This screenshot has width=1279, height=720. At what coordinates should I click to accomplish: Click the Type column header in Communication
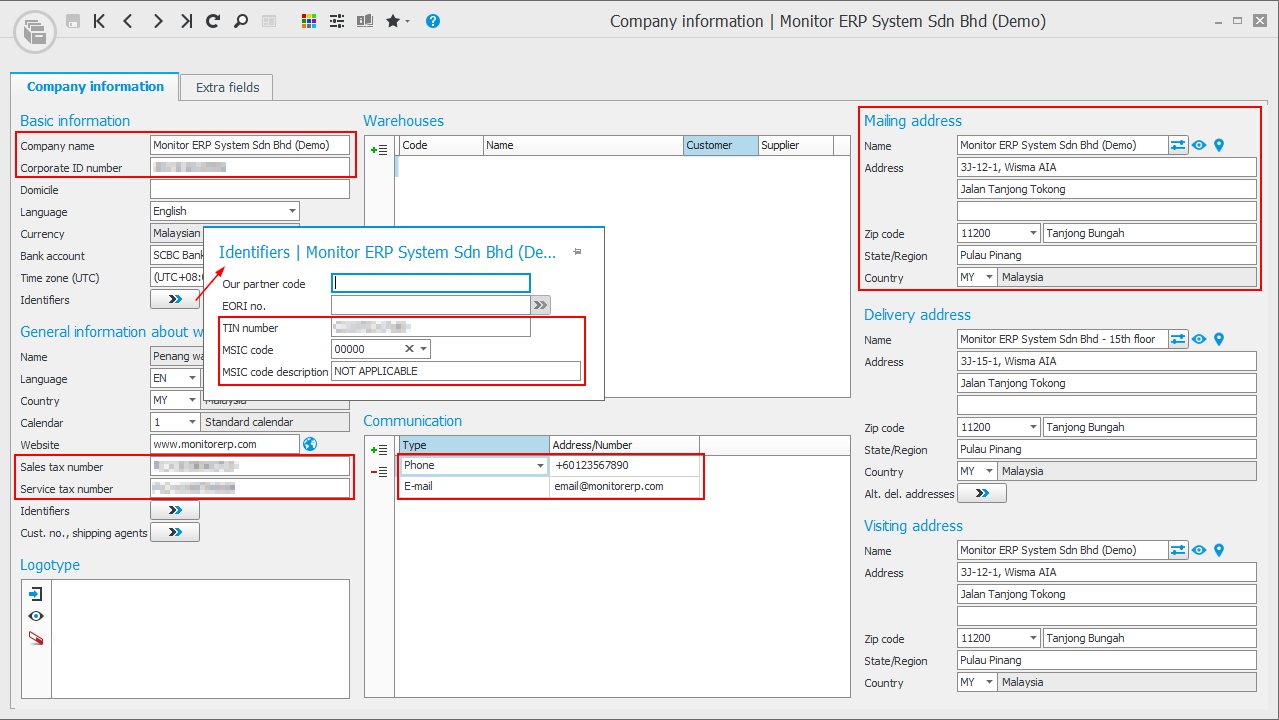pos(474,445)
